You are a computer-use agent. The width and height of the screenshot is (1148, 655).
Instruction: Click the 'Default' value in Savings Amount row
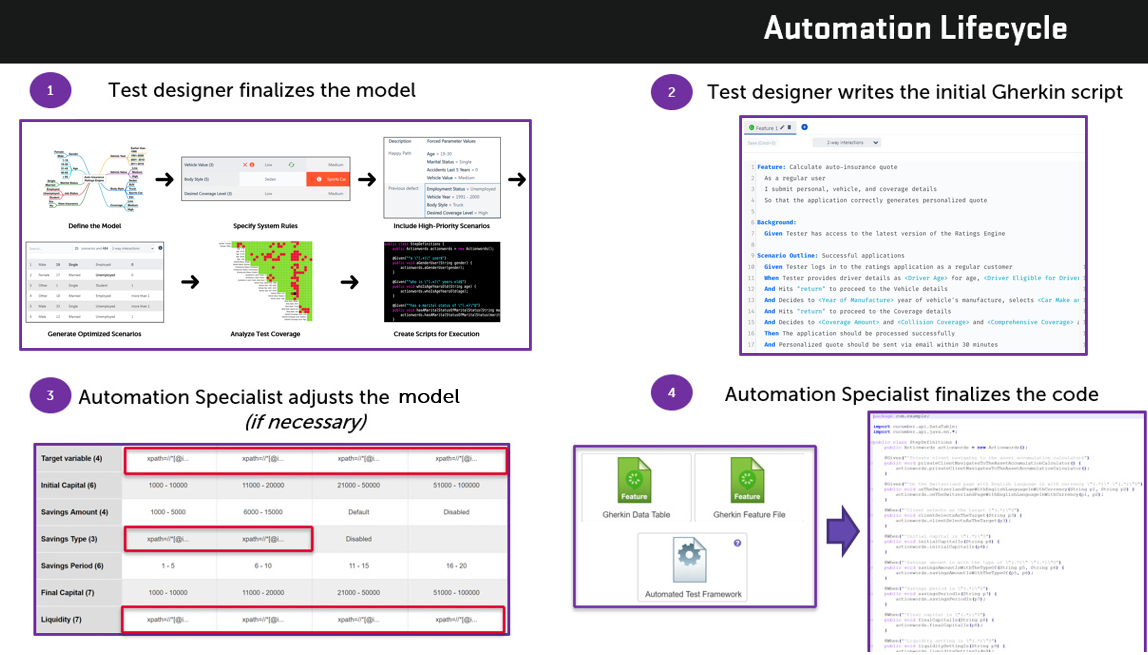pos(359,512)
